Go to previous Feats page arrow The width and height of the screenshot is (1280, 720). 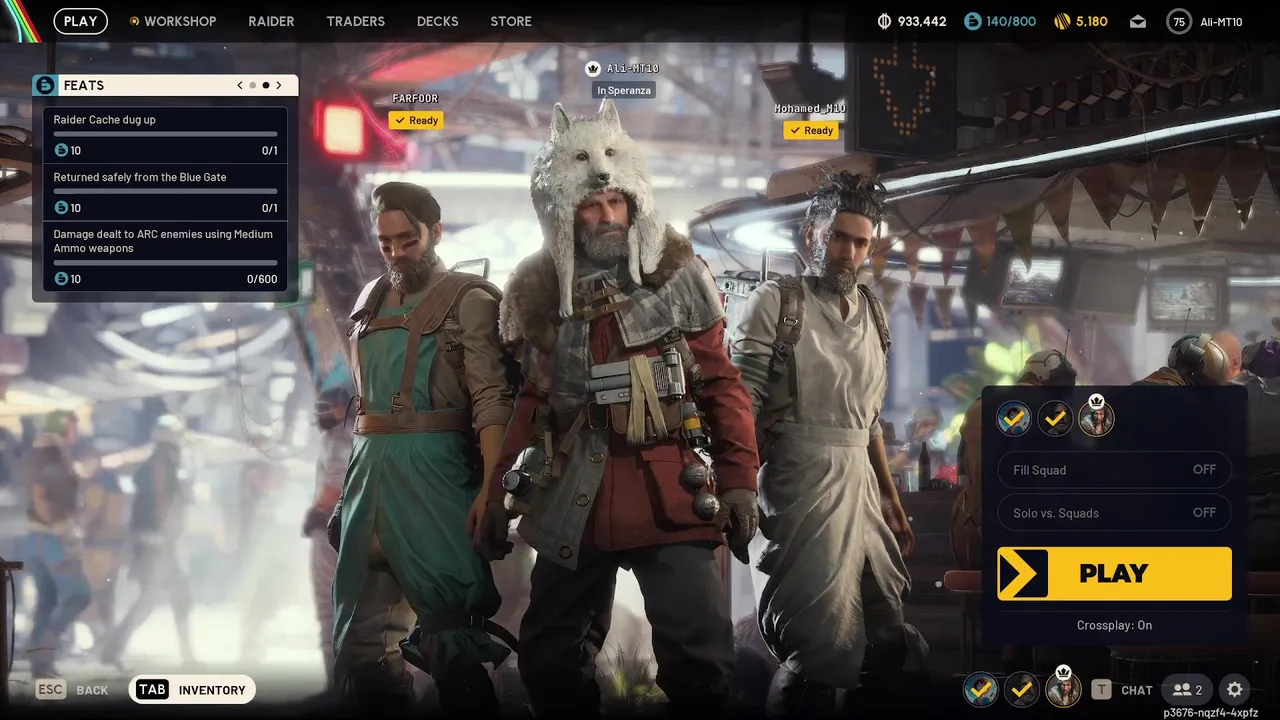pyautogui.click(x=240, y=85)
